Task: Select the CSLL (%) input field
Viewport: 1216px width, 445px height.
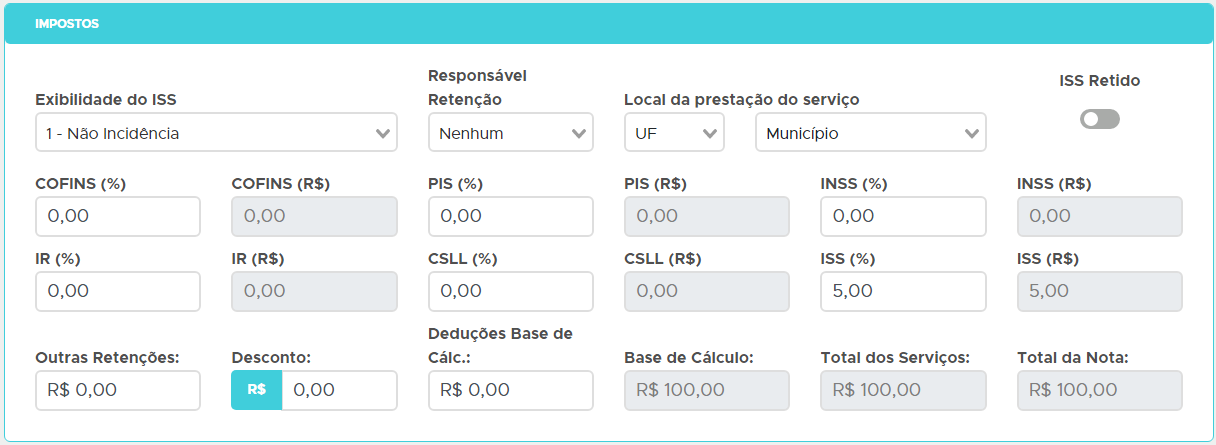Action: 510,291
